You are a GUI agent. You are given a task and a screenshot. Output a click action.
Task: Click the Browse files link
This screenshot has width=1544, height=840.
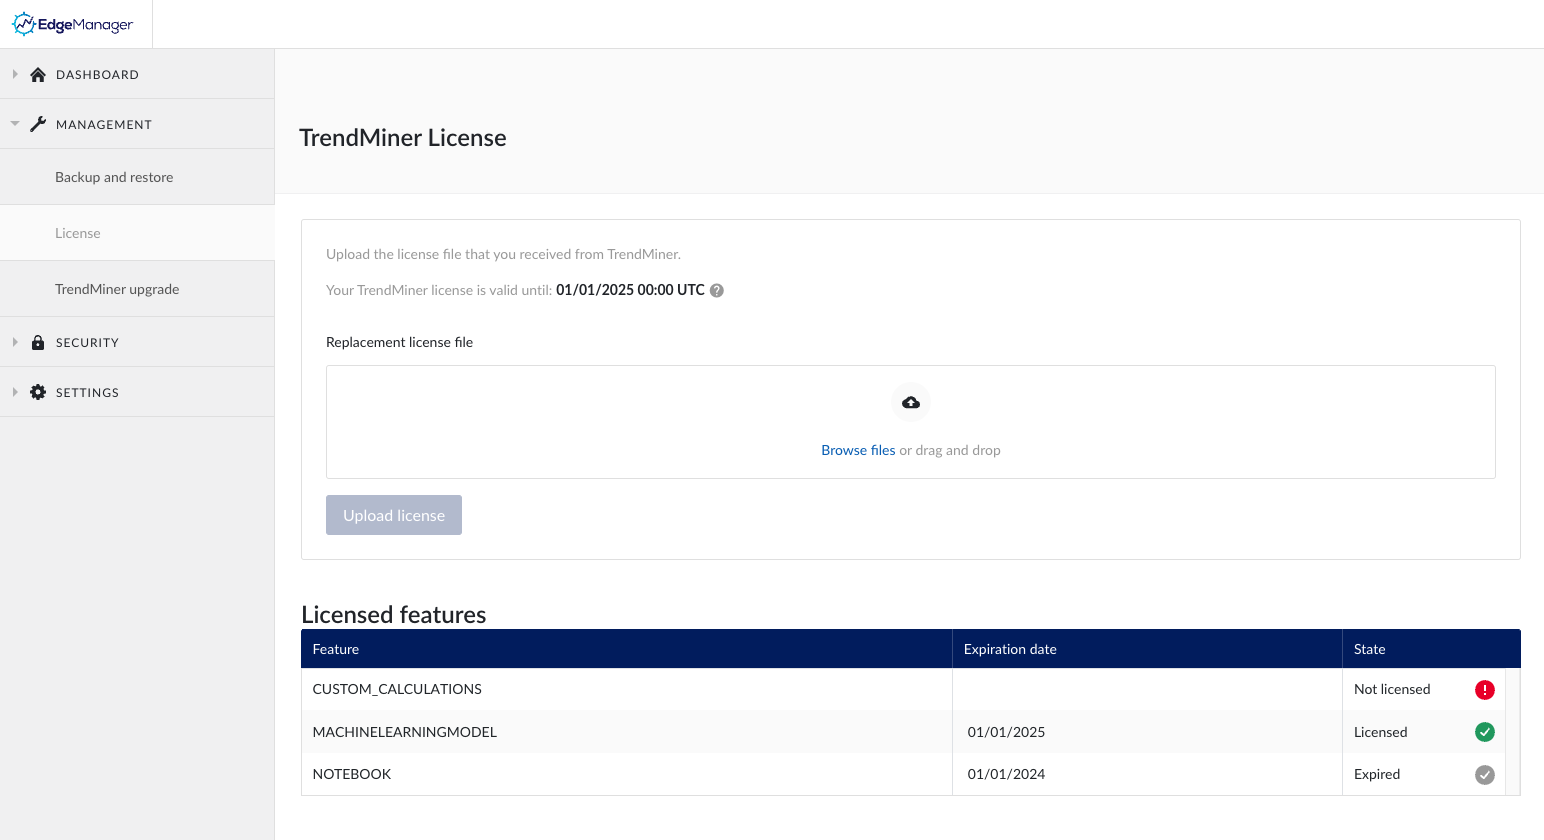(x=857, y=449)
